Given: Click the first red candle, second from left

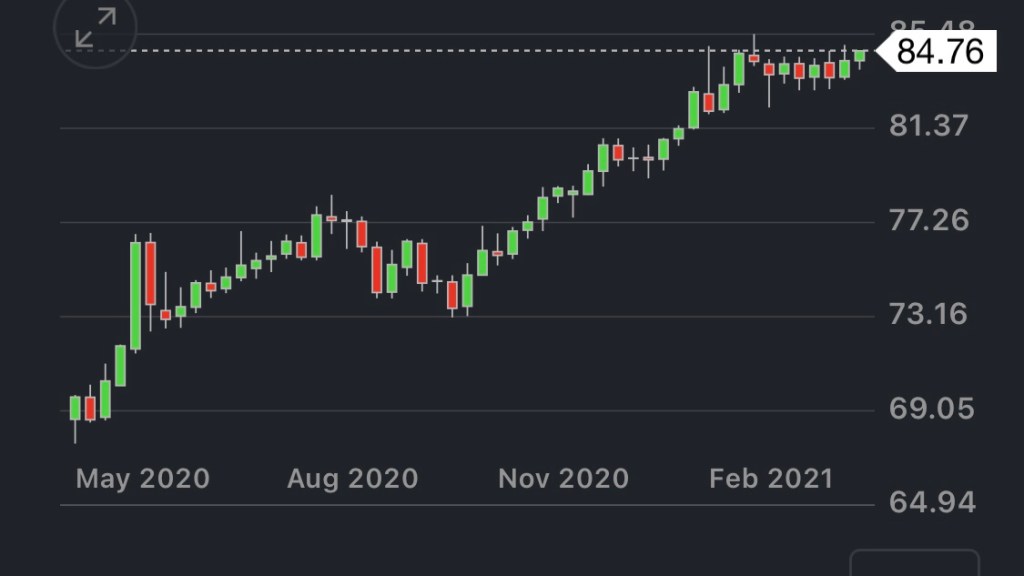Looking at the screenshot, I should click(90, 408).
